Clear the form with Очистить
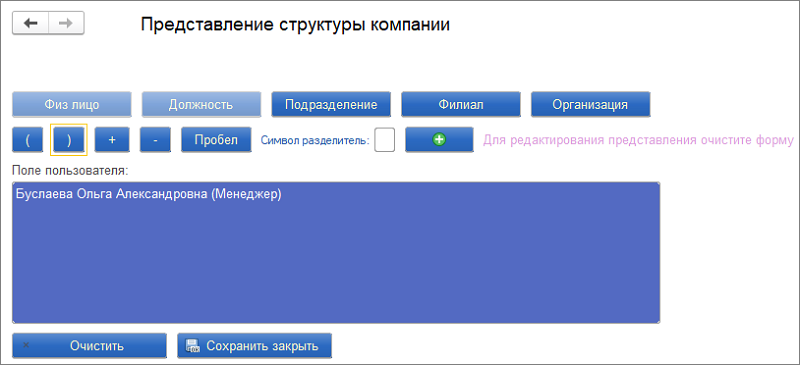800x365 pixels. [89, 346]
